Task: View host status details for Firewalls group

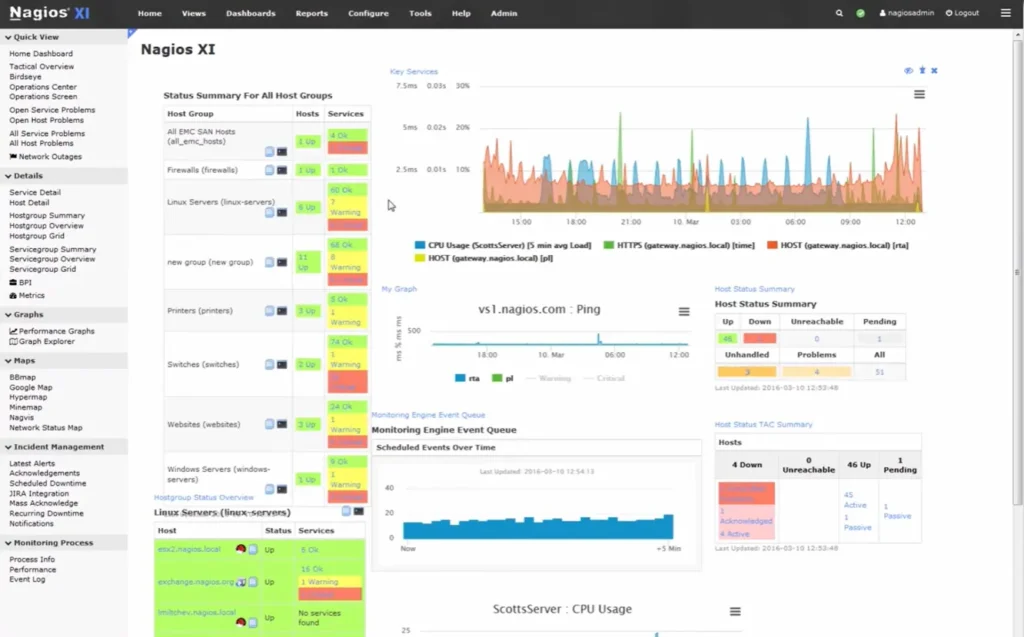Action: (269, 170)
